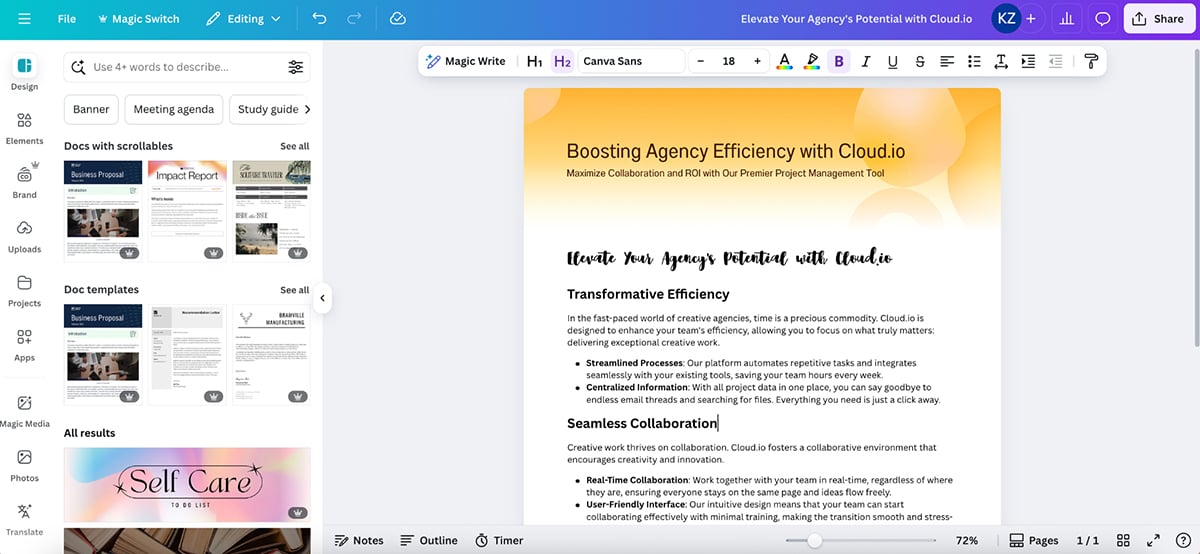1200x554 pixels.
Task: Open the Recommendation Letter template
Action: pos(187,355)
